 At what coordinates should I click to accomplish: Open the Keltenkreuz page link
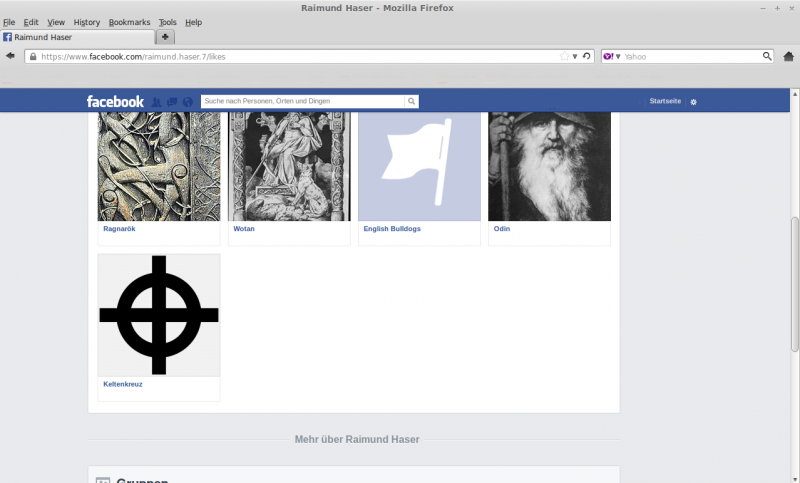point(122,384)
